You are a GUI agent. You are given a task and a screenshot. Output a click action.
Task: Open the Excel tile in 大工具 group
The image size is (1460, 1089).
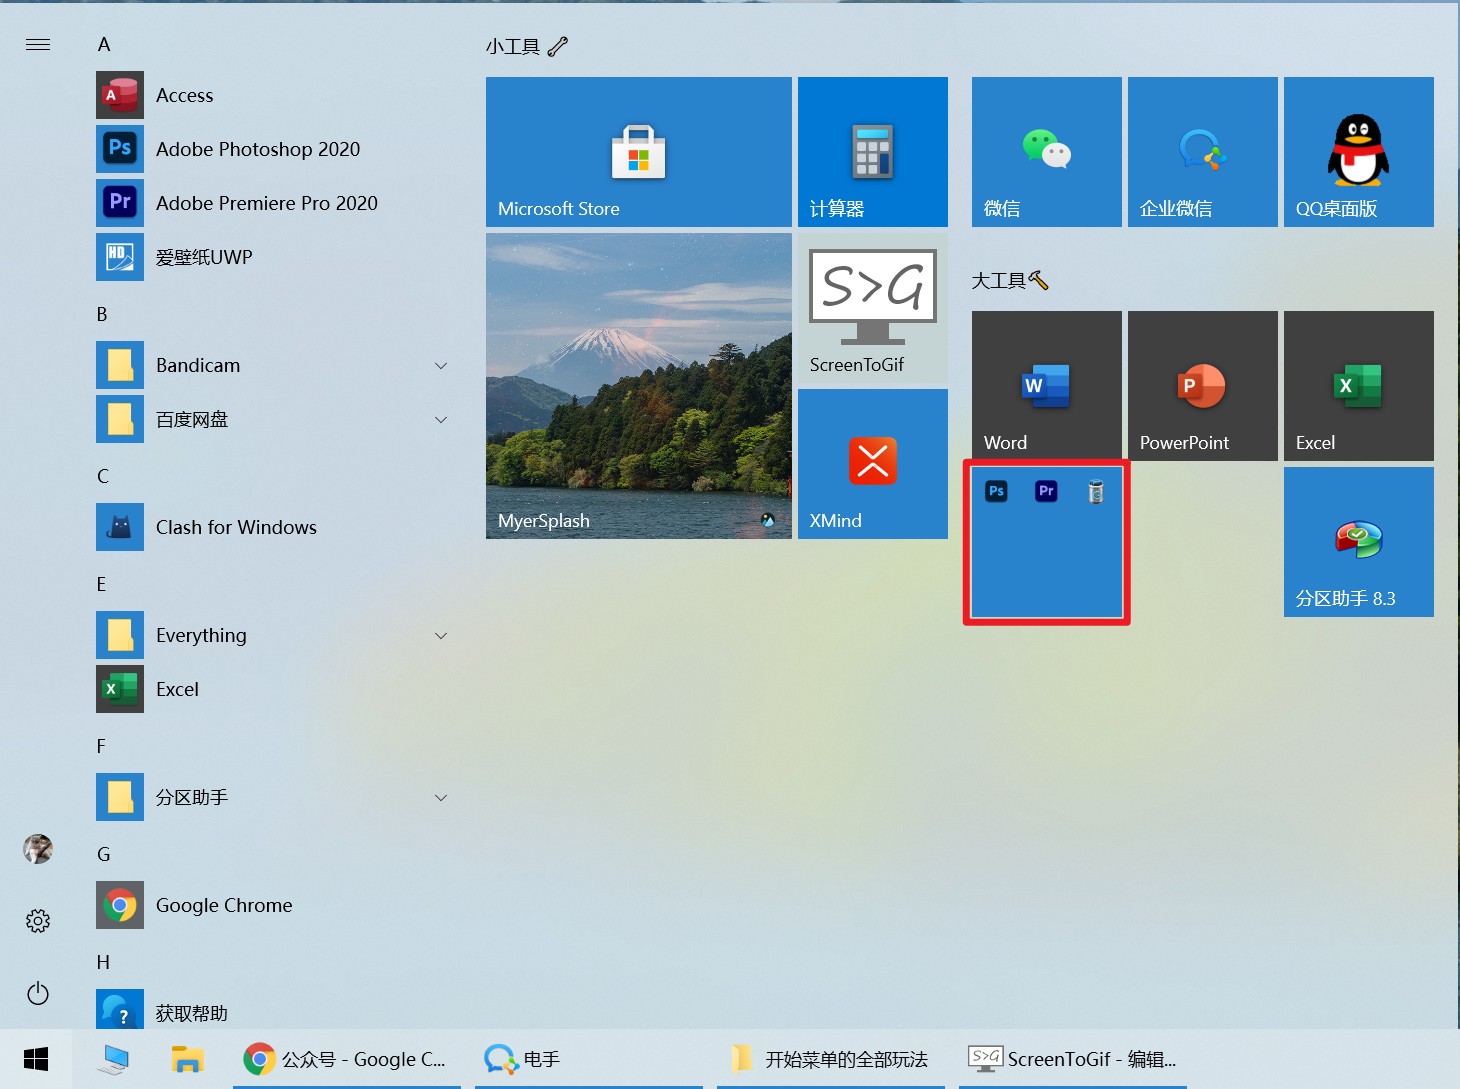pos(1359,386)
